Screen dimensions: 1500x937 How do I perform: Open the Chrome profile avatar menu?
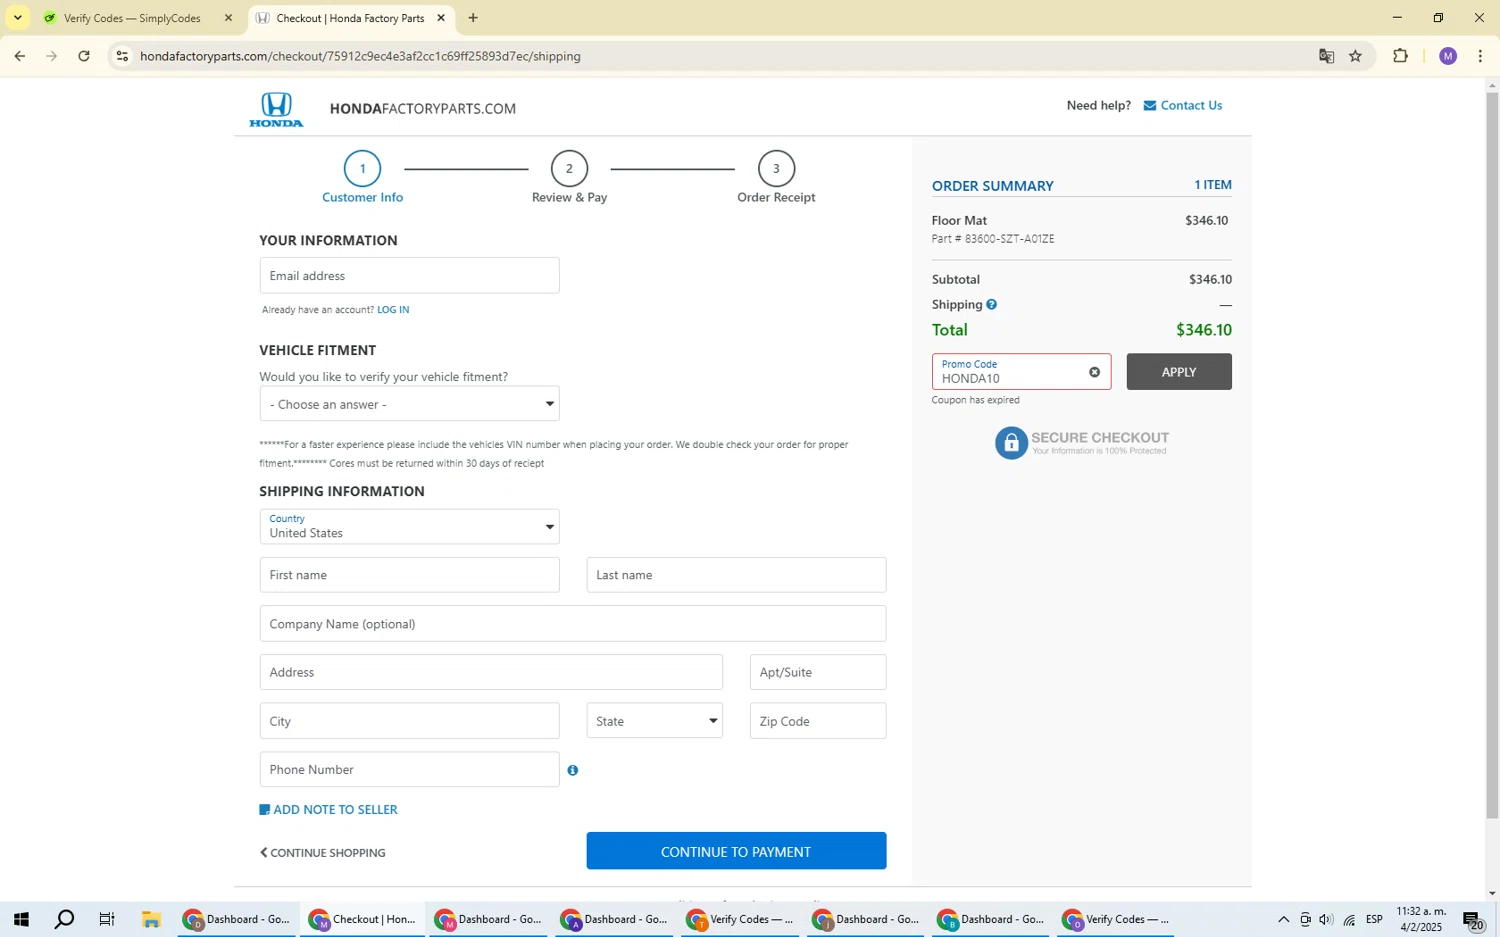point(1448,56)
